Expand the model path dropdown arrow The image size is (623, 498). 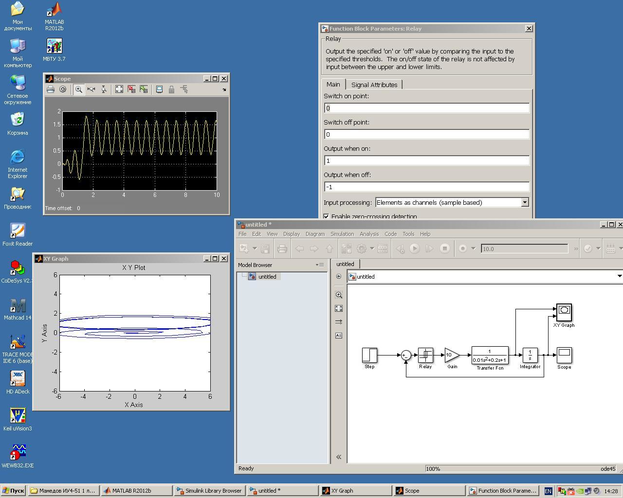[x=618, y=276]
